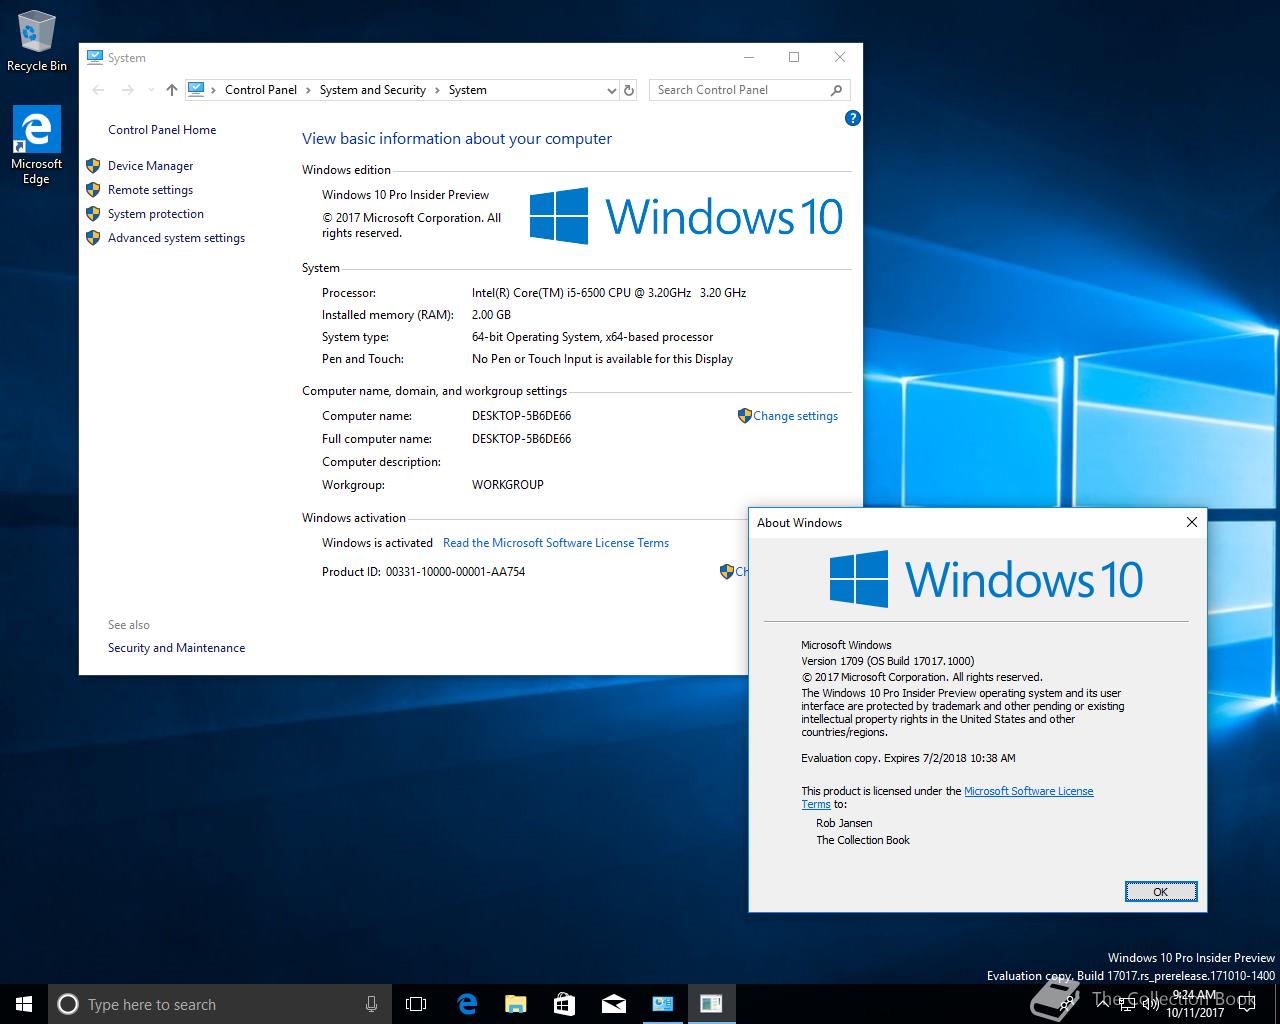Select Control Panel breadcrumb

261,90
